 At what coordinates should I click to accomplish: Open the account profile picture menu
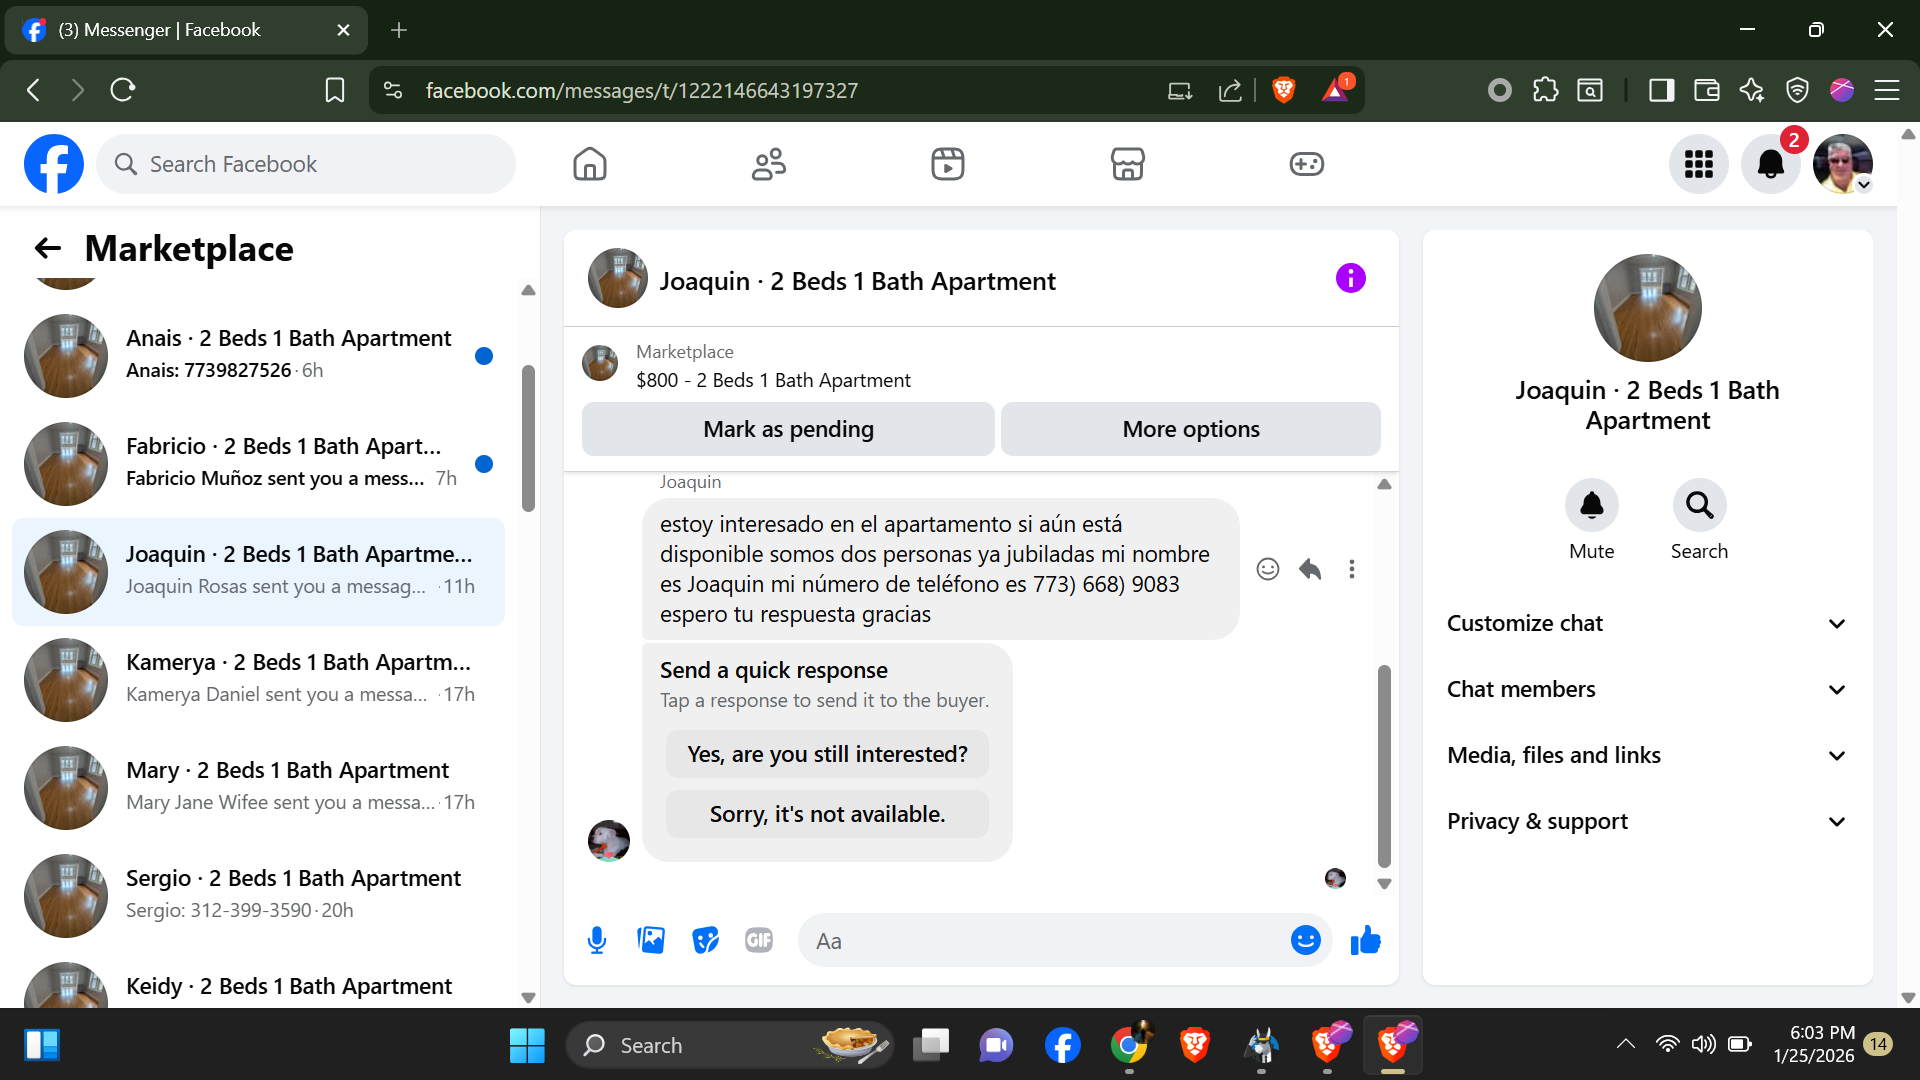click(1843, 164)
